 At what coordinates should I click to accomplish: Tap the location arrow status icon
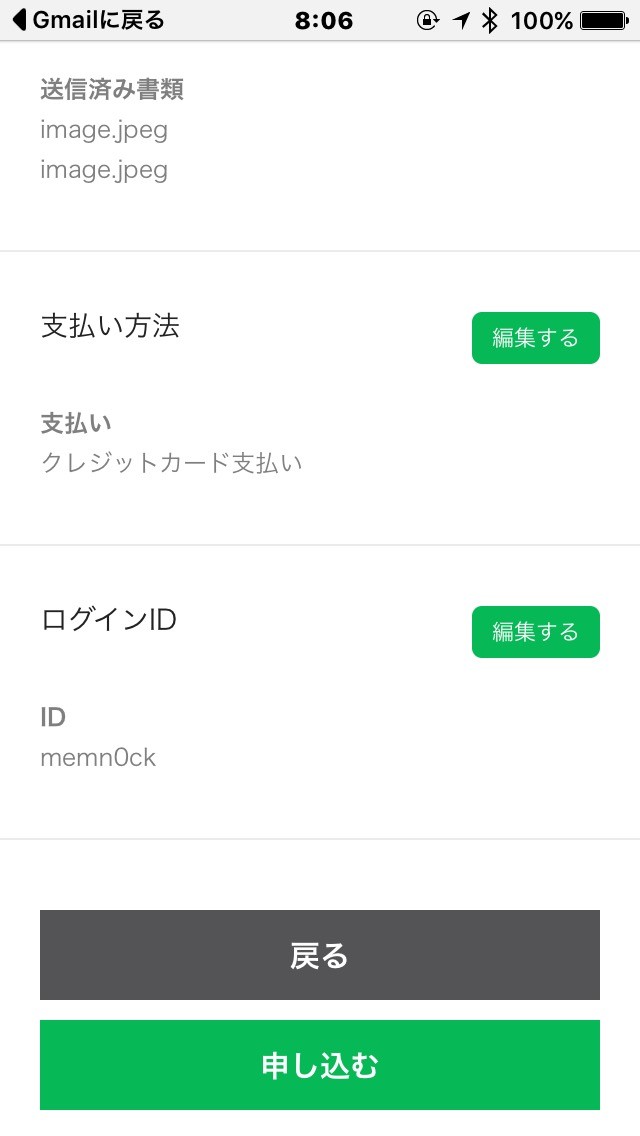point(461,20)
